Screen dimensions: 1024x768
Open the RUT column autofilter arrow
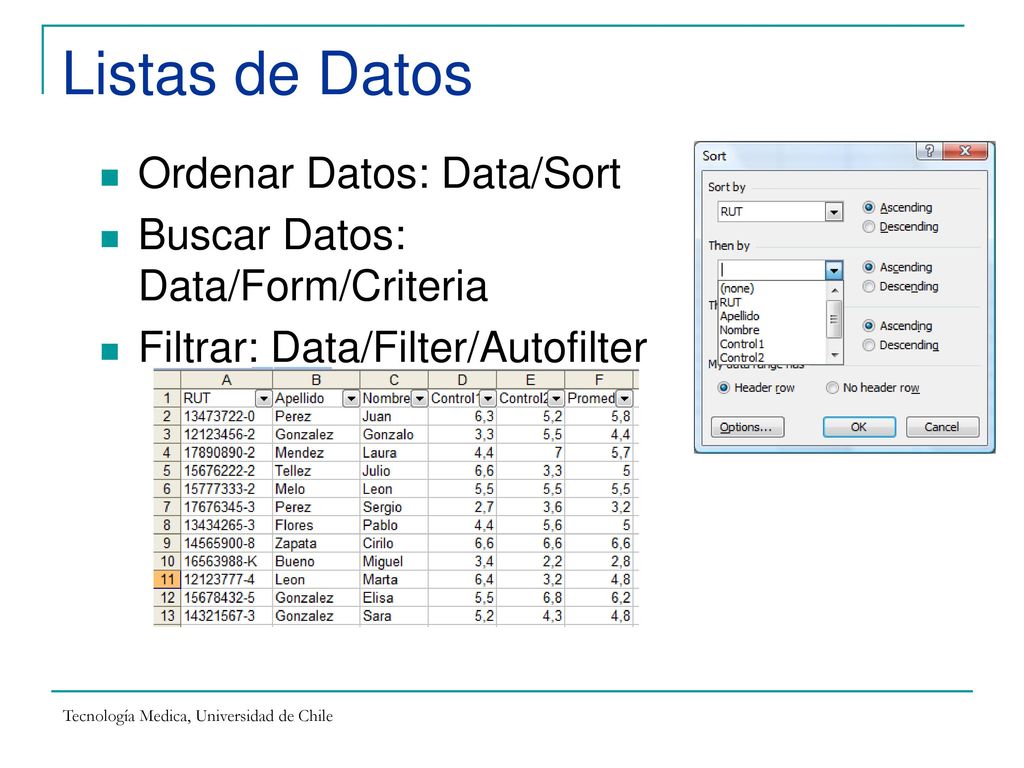pyautogui.click(x=263, y=398)
